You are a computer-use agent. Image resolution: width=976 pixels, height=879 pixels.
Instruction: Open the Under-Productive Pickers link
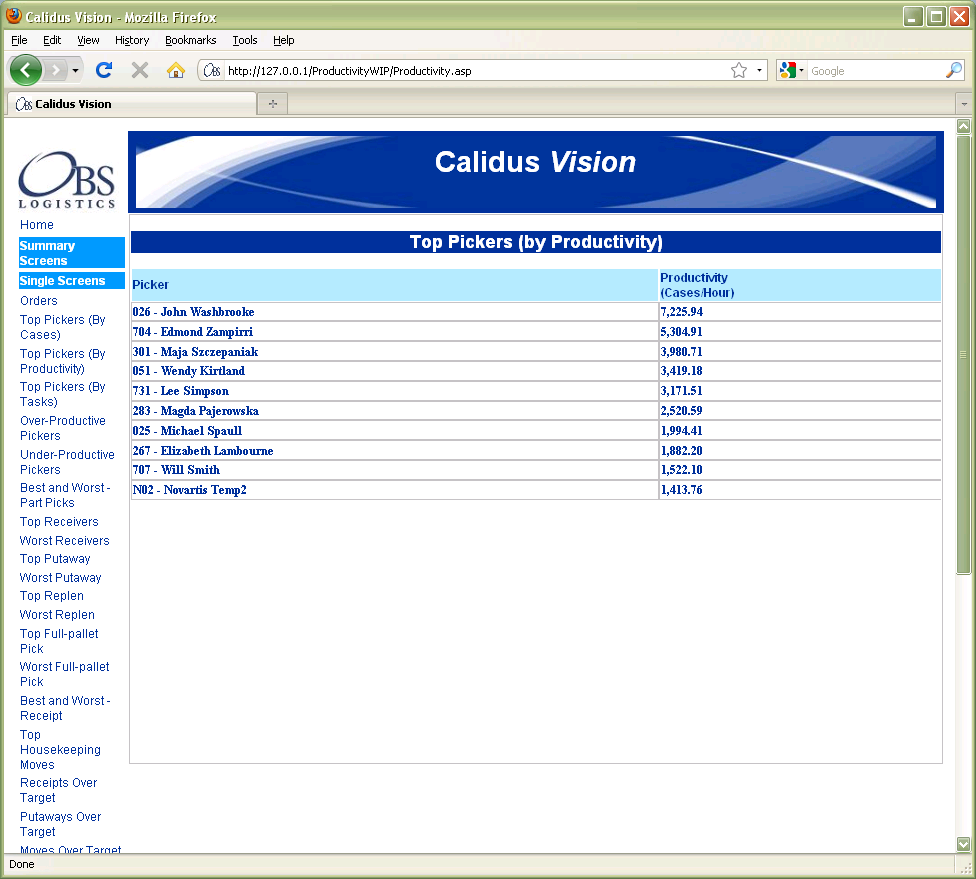click(67, 462)
